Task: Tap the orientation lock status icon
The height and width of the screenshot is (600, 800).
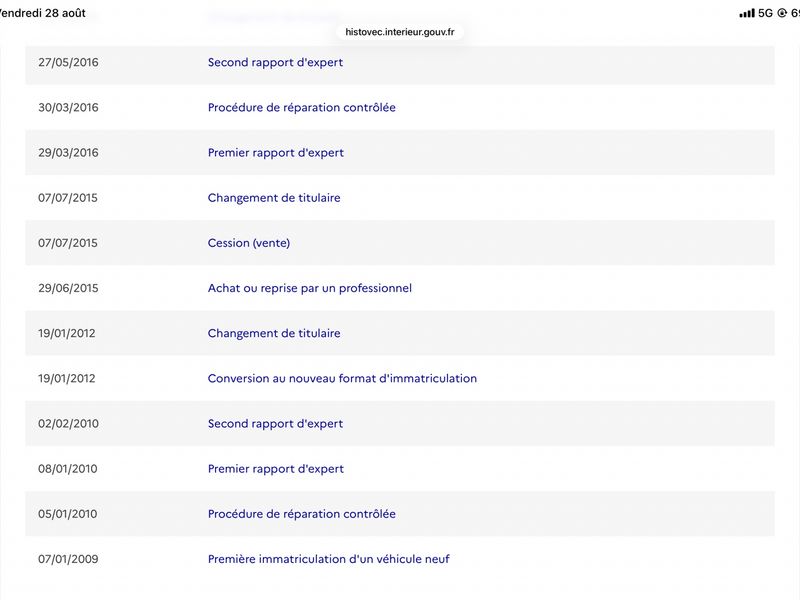Action: 782,13
